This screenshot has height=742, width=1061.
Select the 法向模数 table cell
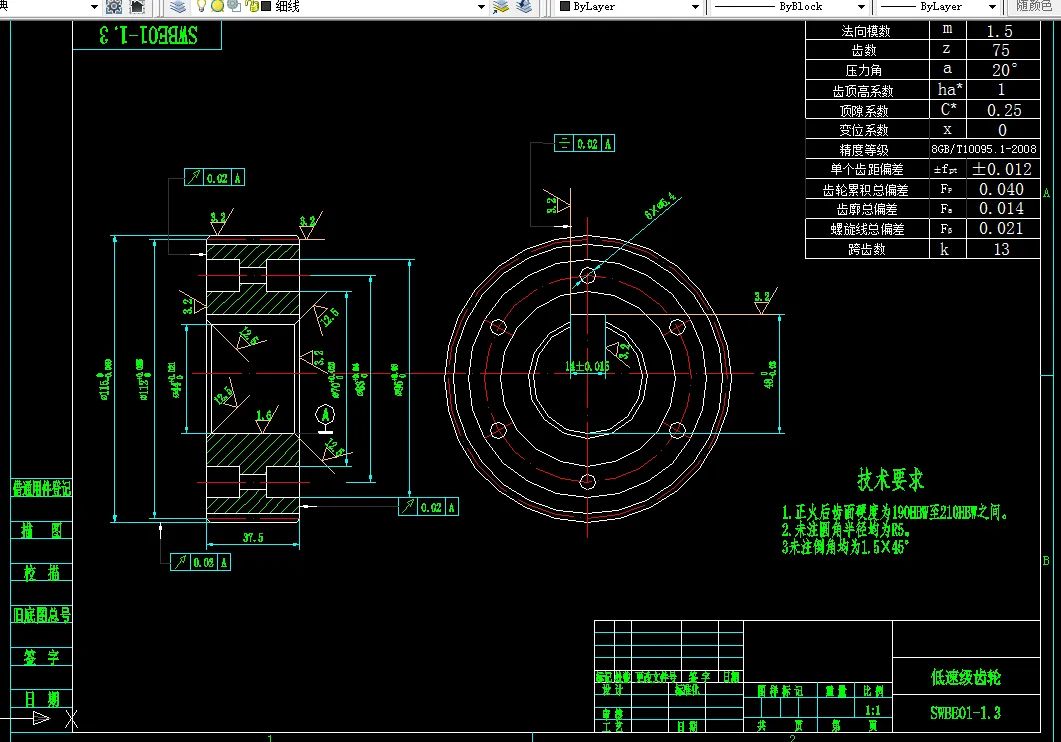coord(867,30)
